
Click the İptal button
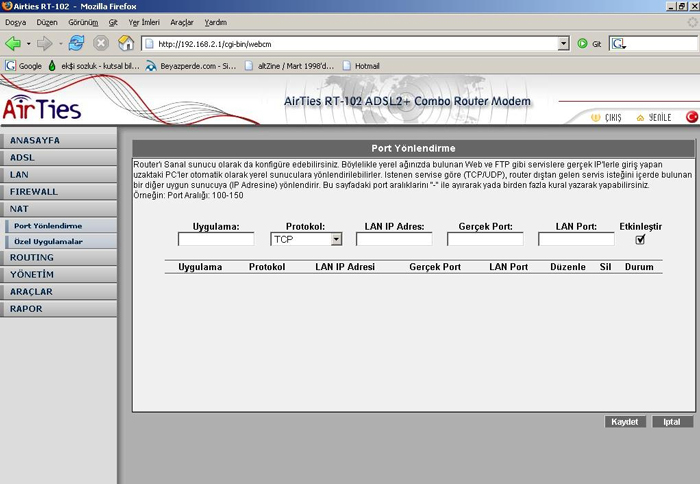tap(672, 422)
